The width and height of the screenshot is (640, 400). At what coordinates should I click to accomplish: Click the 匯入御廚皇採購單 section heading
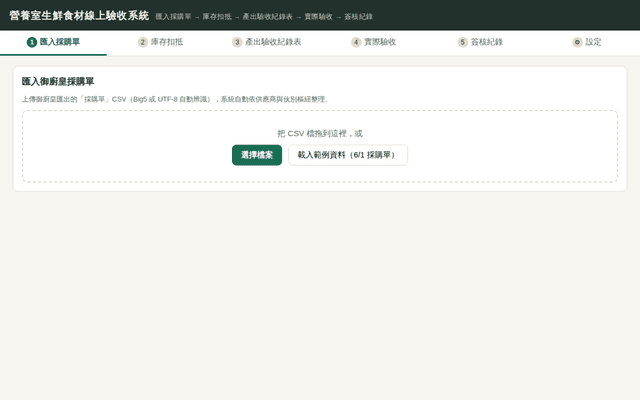click(x=58, y=82)
